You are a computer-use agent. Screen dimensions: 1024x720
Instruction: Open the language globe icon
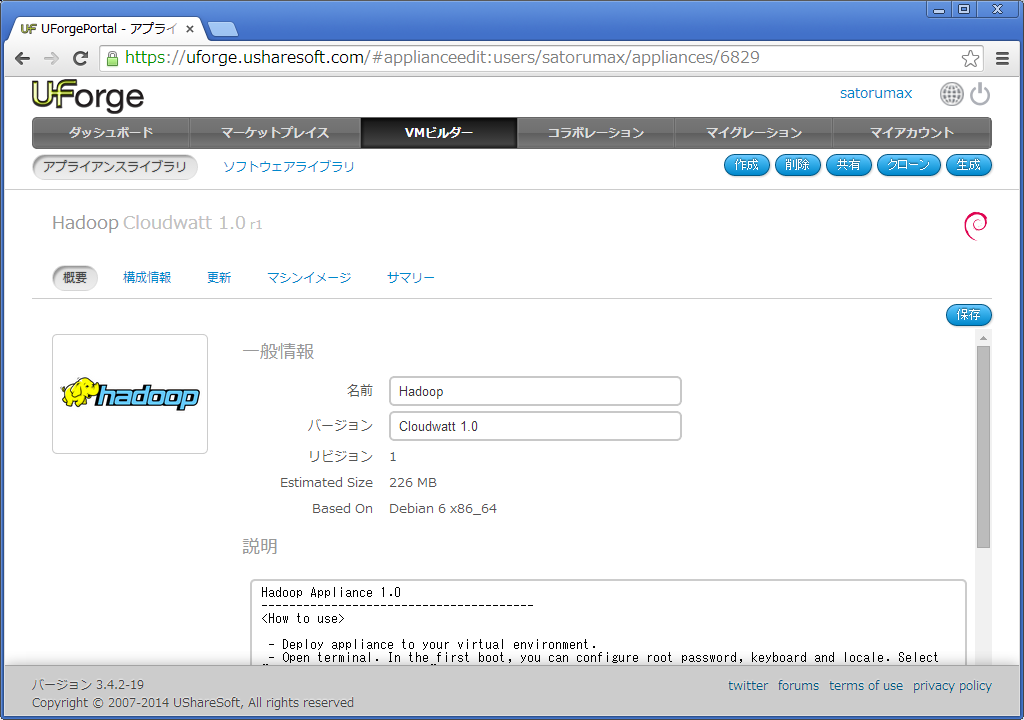pyautogui.click(x=952, y=94)
